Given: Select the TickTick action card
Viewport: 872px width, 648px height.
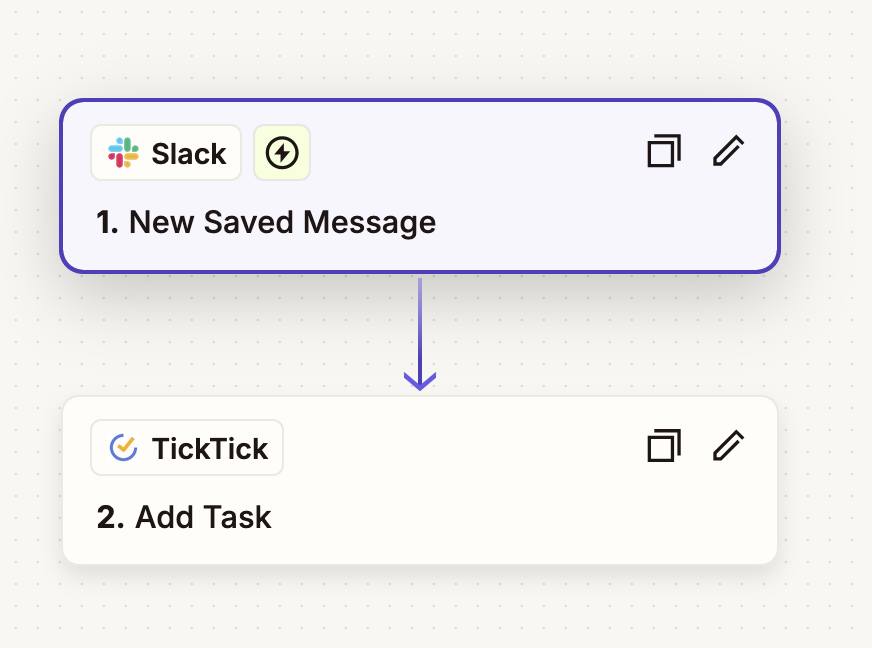Looking at the screenshot, I should coord(420,481).
